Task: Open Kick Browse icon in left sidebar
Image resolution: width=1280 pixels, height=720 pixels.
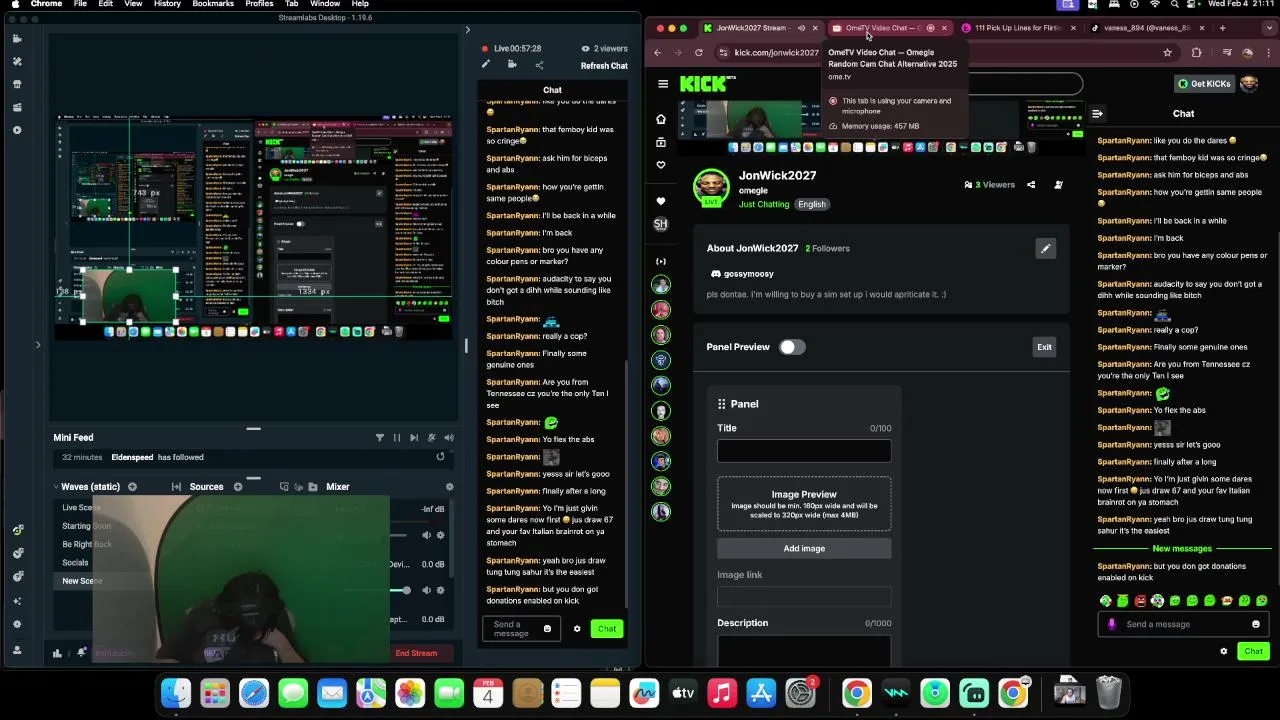Action: 660,142
